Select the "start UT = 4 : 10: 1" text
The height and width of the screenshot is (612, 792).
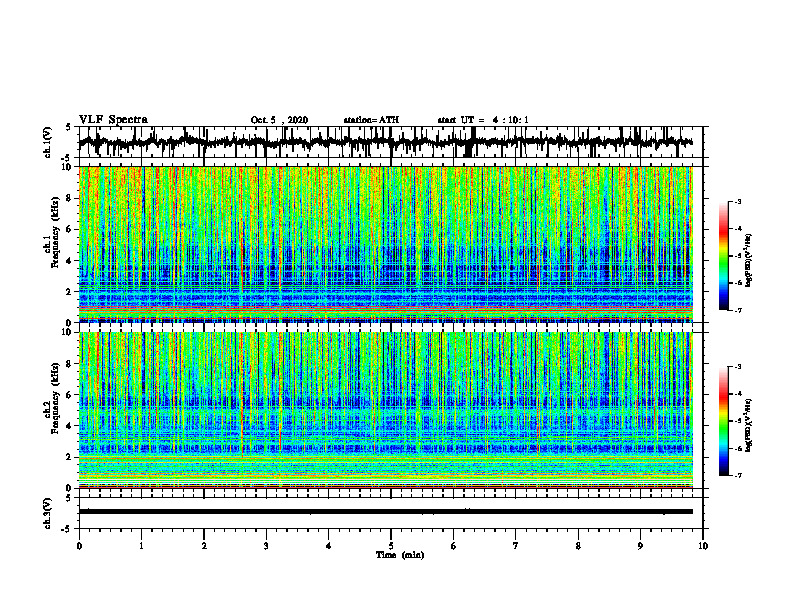click(483, 120)
